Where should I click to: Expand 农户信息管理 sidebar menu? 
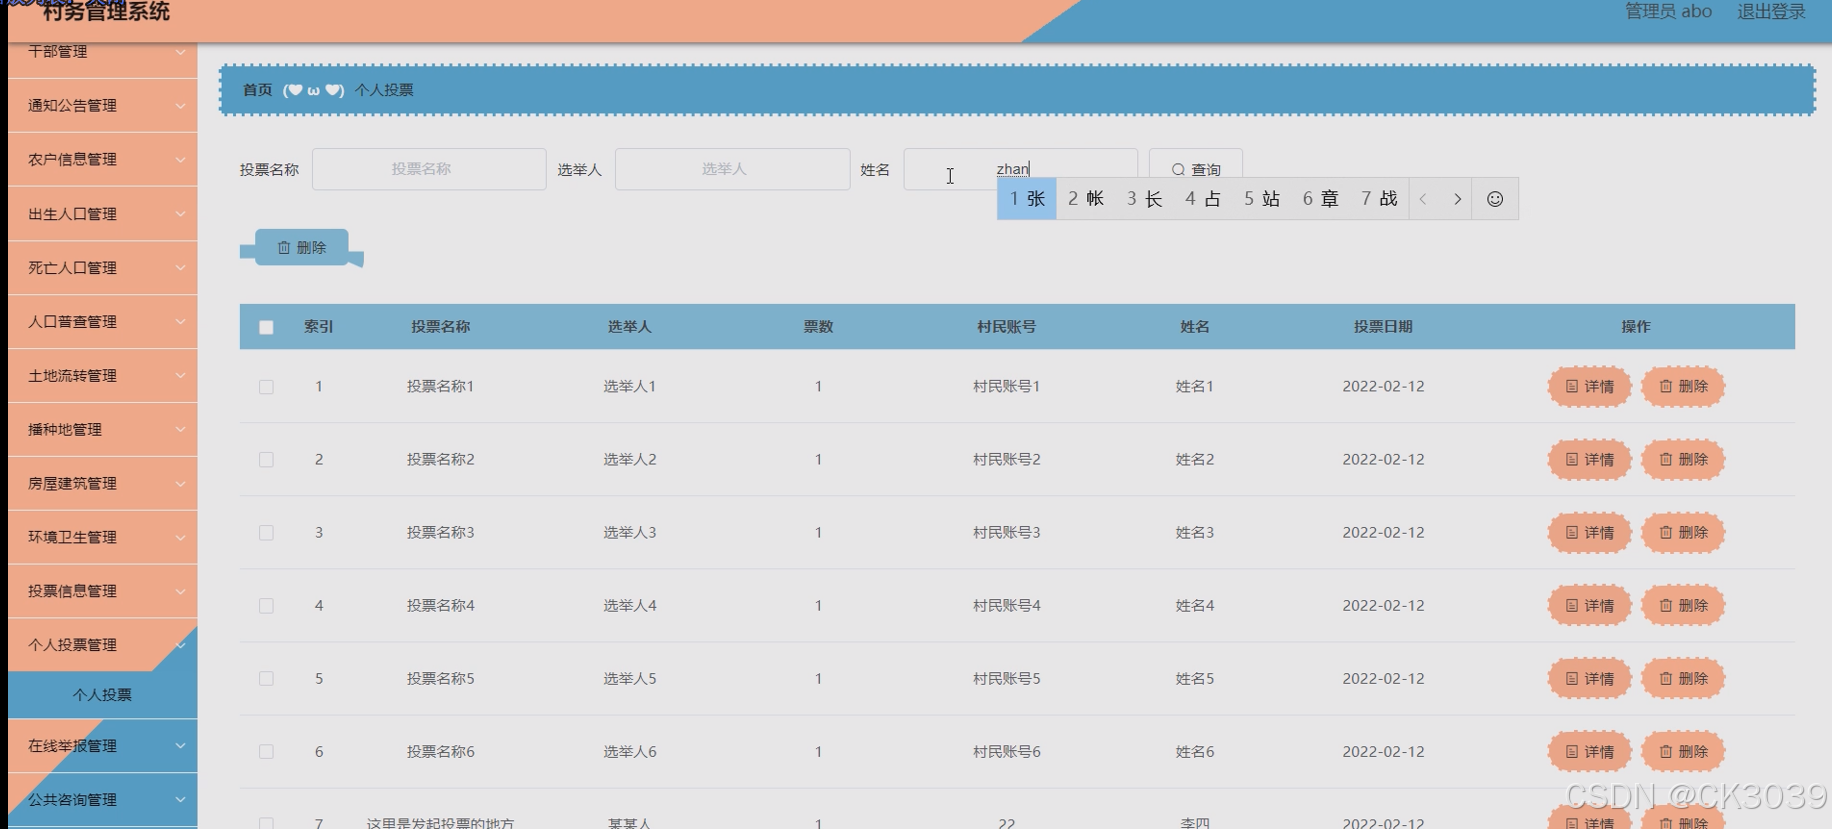103,159
